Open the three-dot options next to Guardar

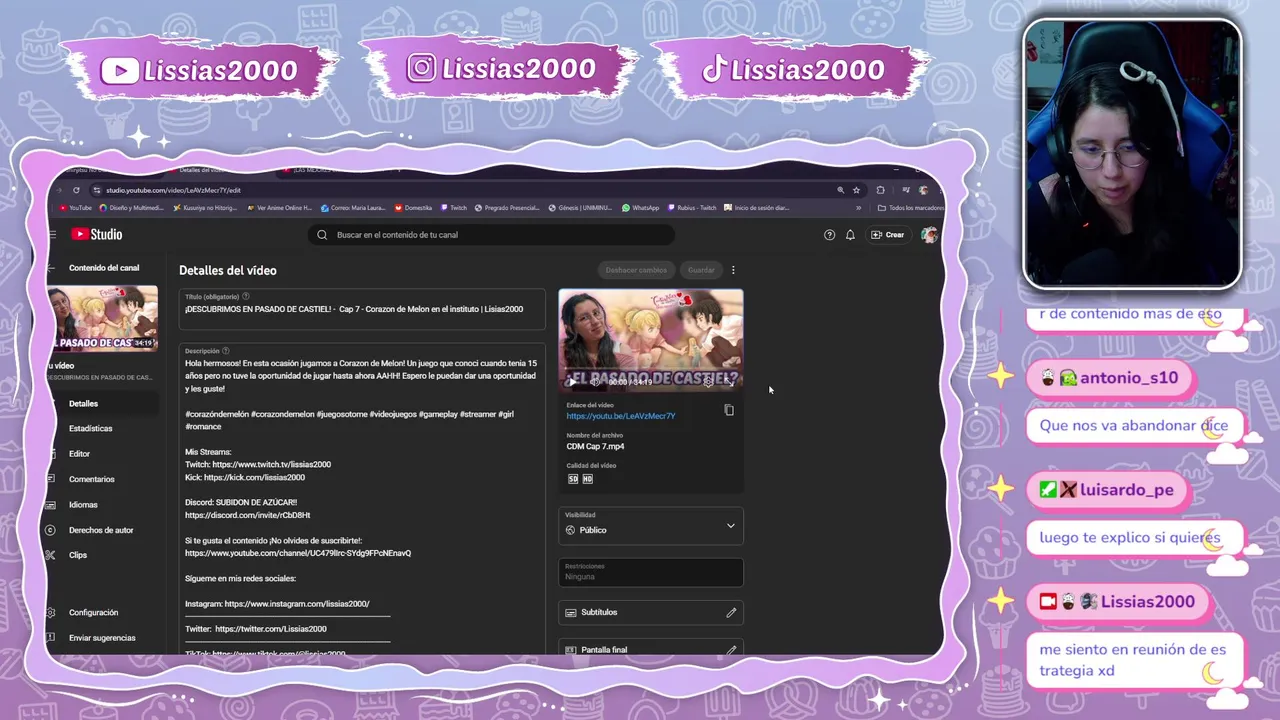click(x=733, y=270)
